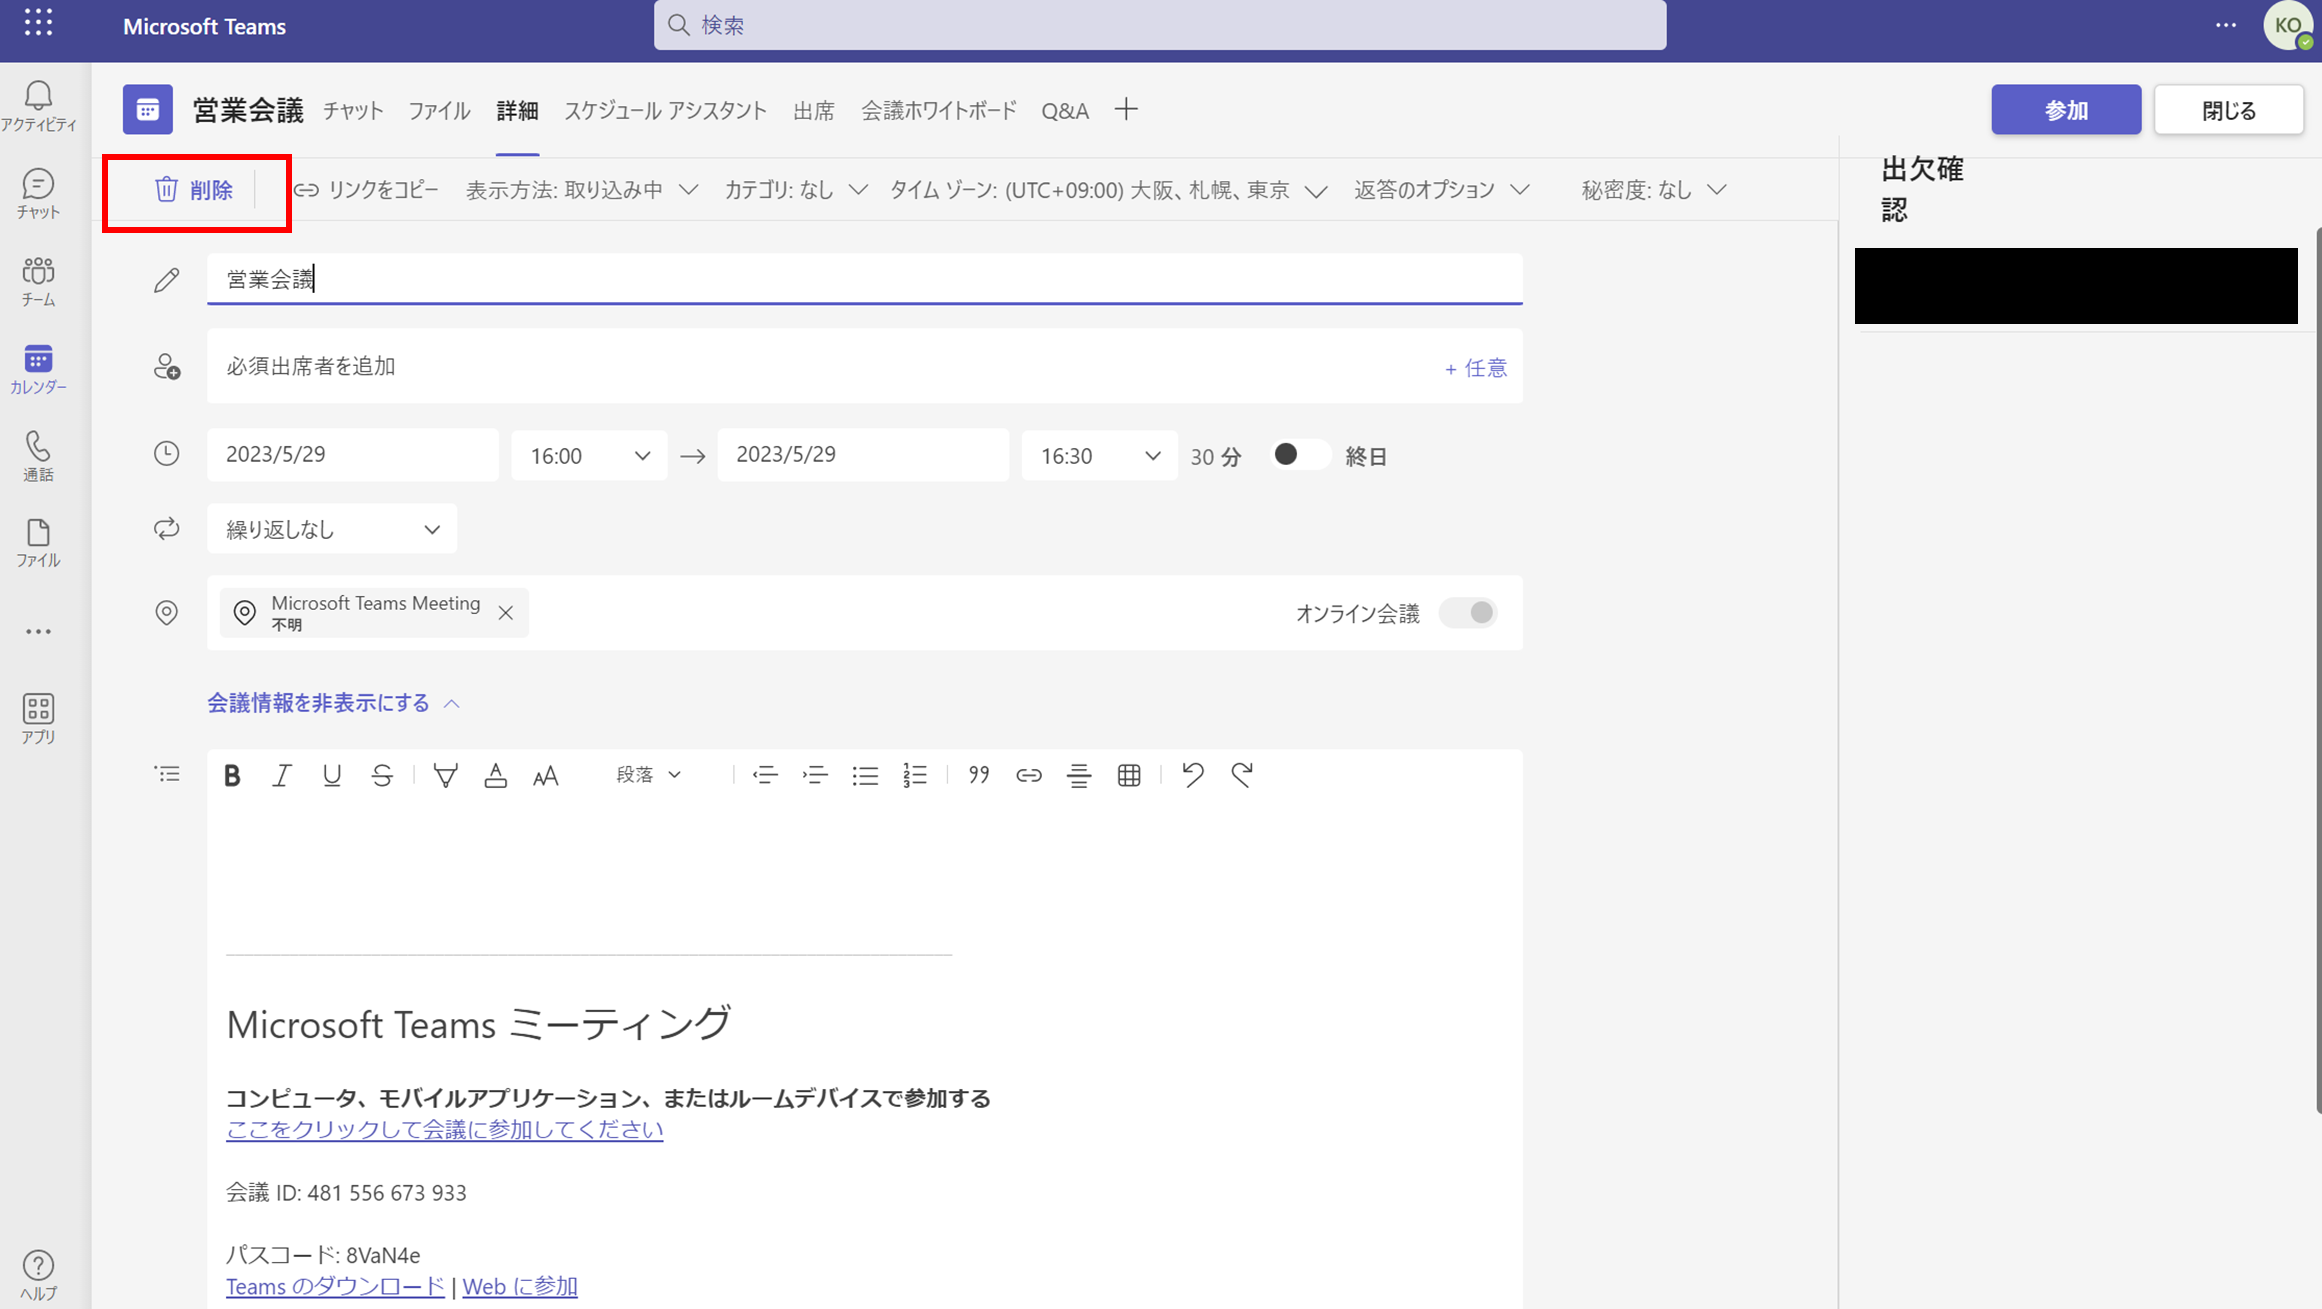Switch to スケジュール アシスタント tab
The height and width of the screenshot is (1309, 2322).
point(665,110)
